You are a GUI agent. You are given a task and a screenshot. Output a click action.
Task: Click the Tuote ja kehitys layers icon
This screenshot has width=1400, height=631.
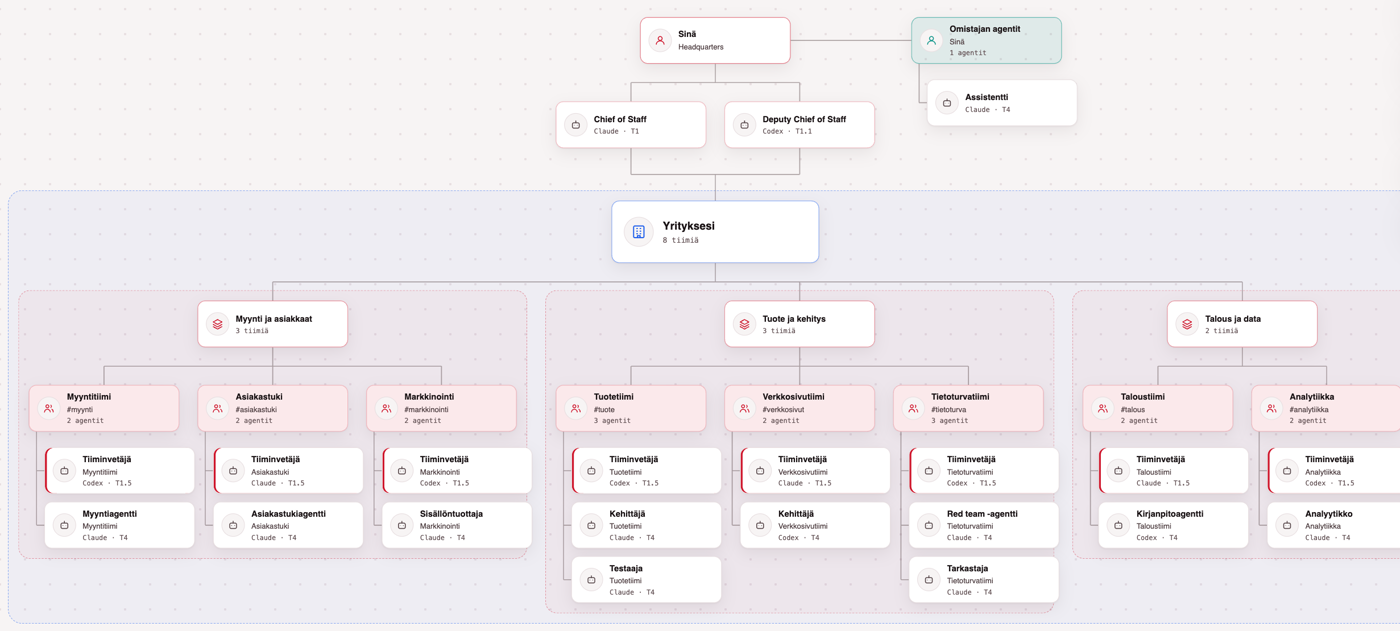coord(745,324)
